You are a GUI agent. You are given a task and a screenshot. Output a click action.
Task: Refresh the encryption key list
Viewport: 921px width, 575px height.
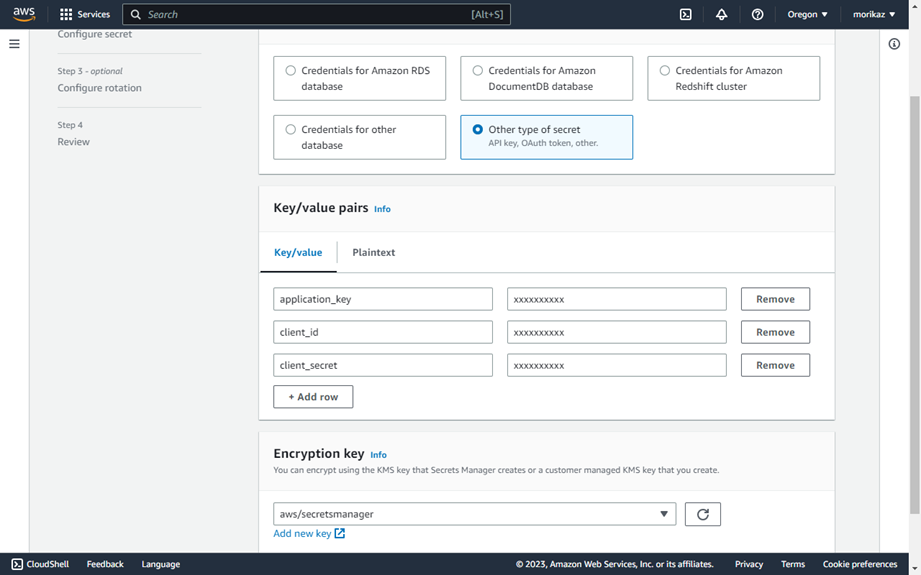(702, 514)
